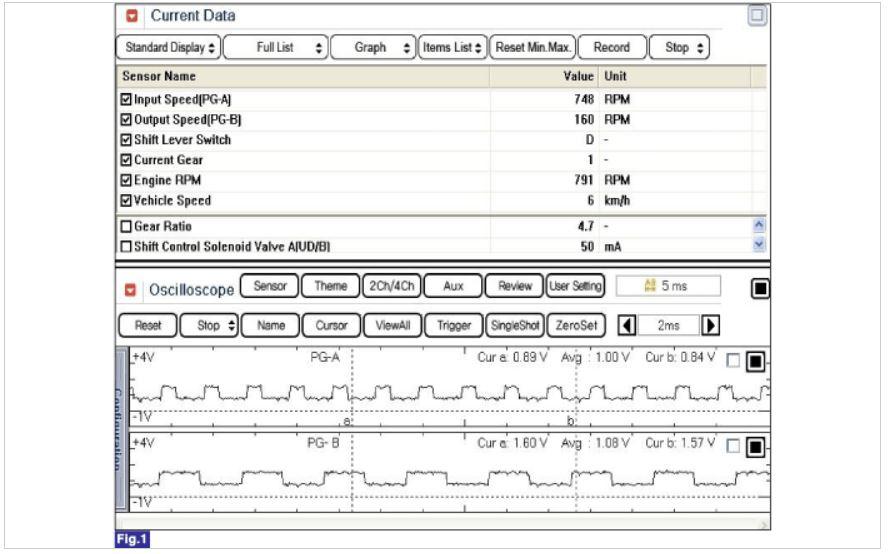The width and height of the screenshot is (891, 554).
Task: Uncheck Current Gear checkbox
Action: coord(126,160)
